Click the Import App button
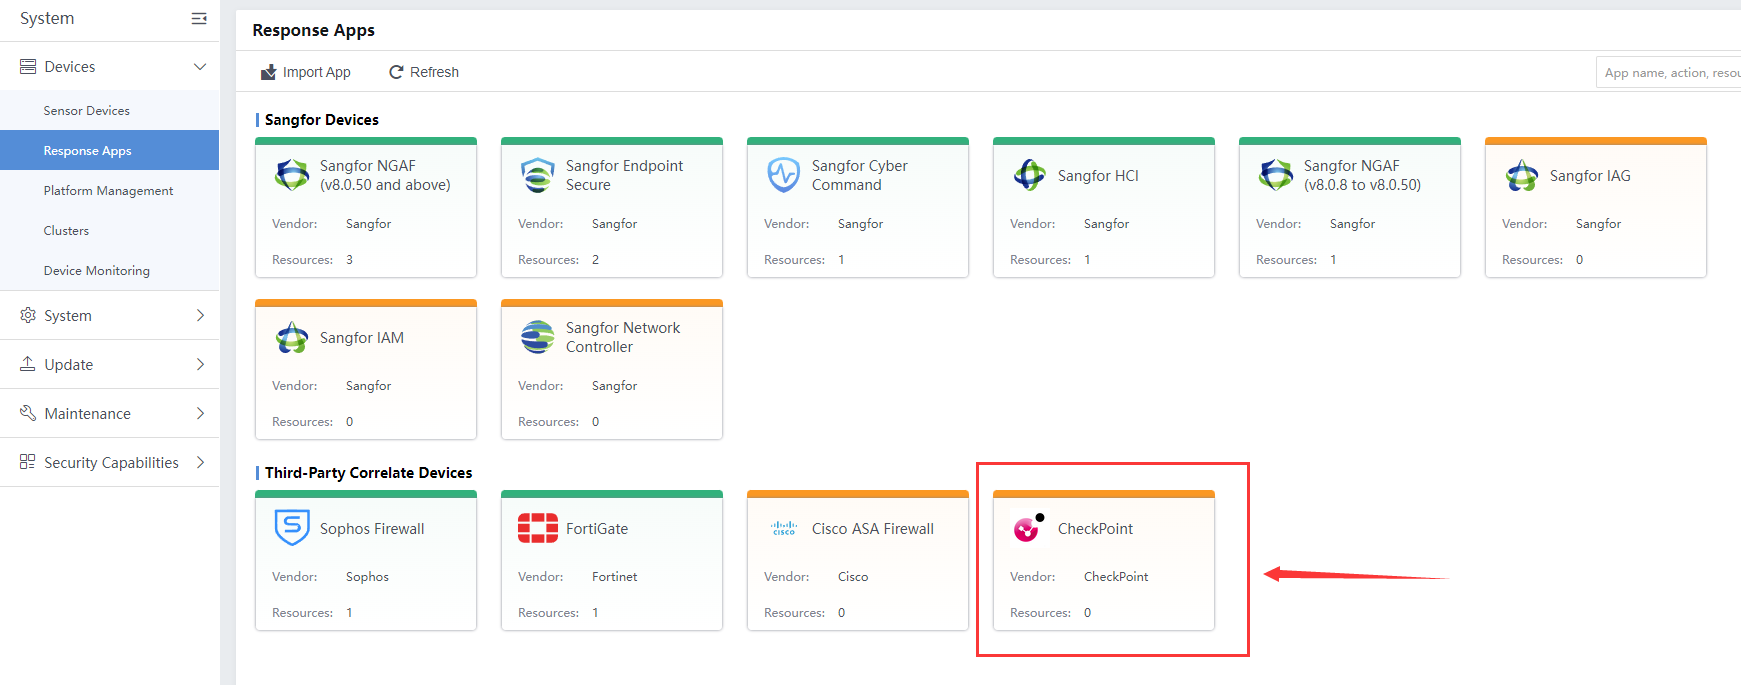This screenshot has width=1741, height=685. tap(306, 72)
